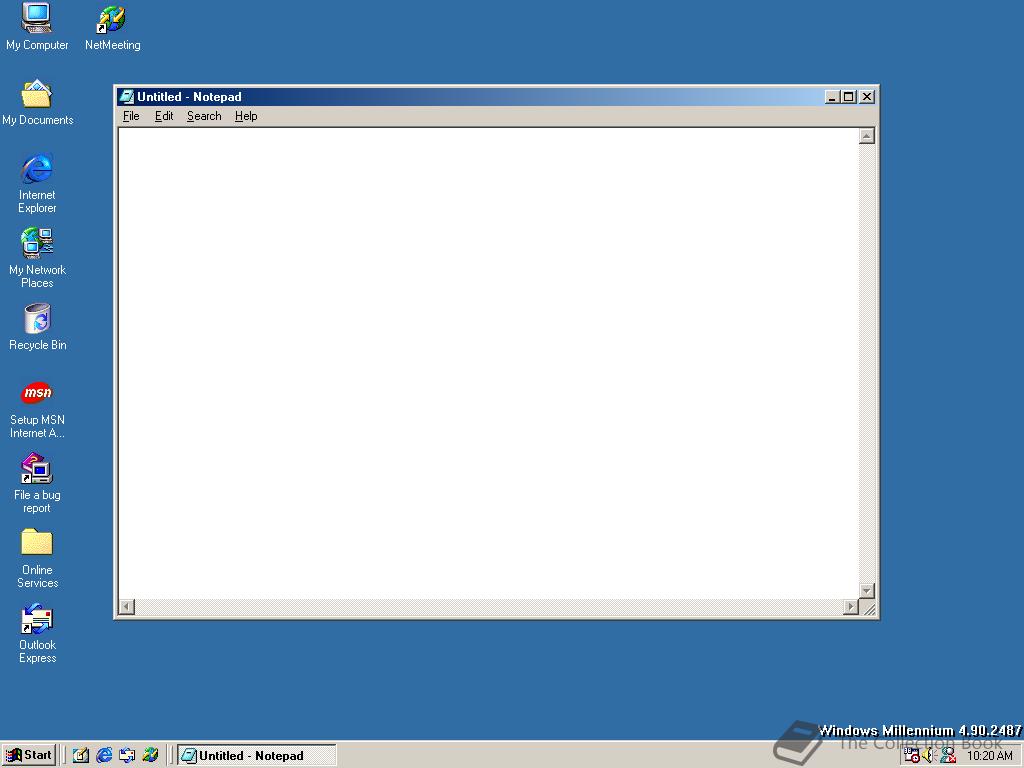The image size is (1024, 768).
Task: Close the Notepad window
Action: 867,97
